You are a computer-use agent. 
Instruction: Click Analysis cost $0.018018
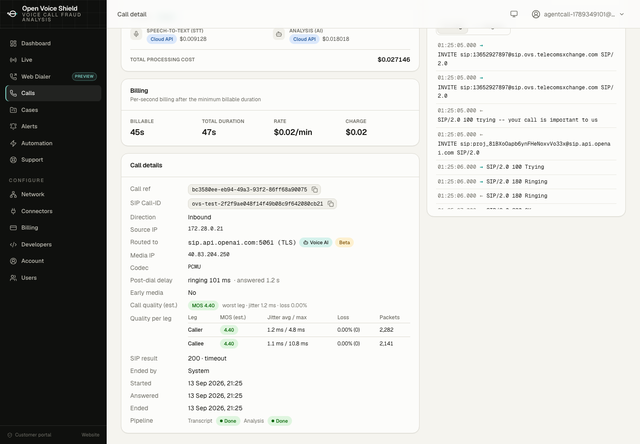point(336,39)
